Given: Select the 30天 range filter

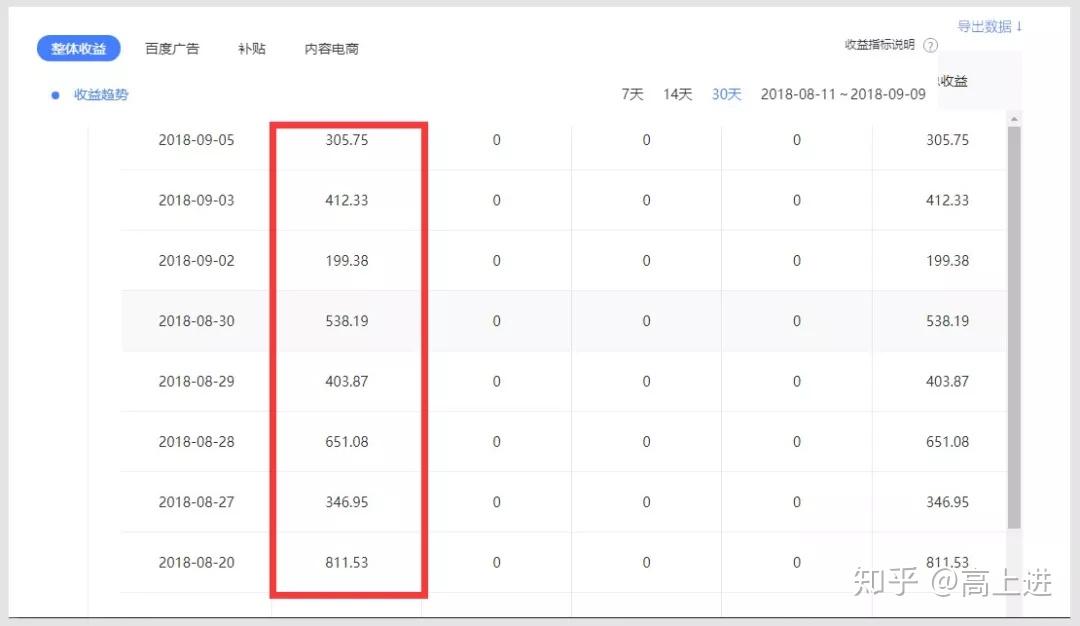Looking at the screenshot, I should pyautogui.click(x=727, y=94).
